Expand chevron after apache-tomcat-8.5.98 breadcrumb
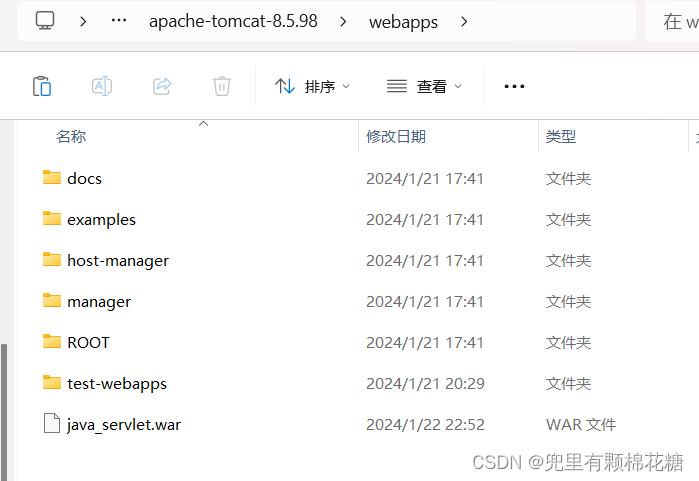Image resolution: width=699 pixels, height=481 pixels. 343,21
